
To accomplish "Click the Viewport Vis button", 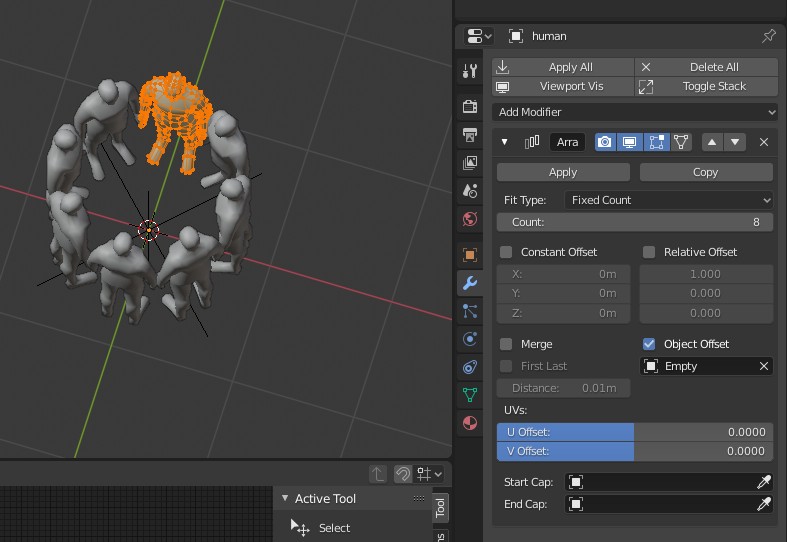I will 563,86.
